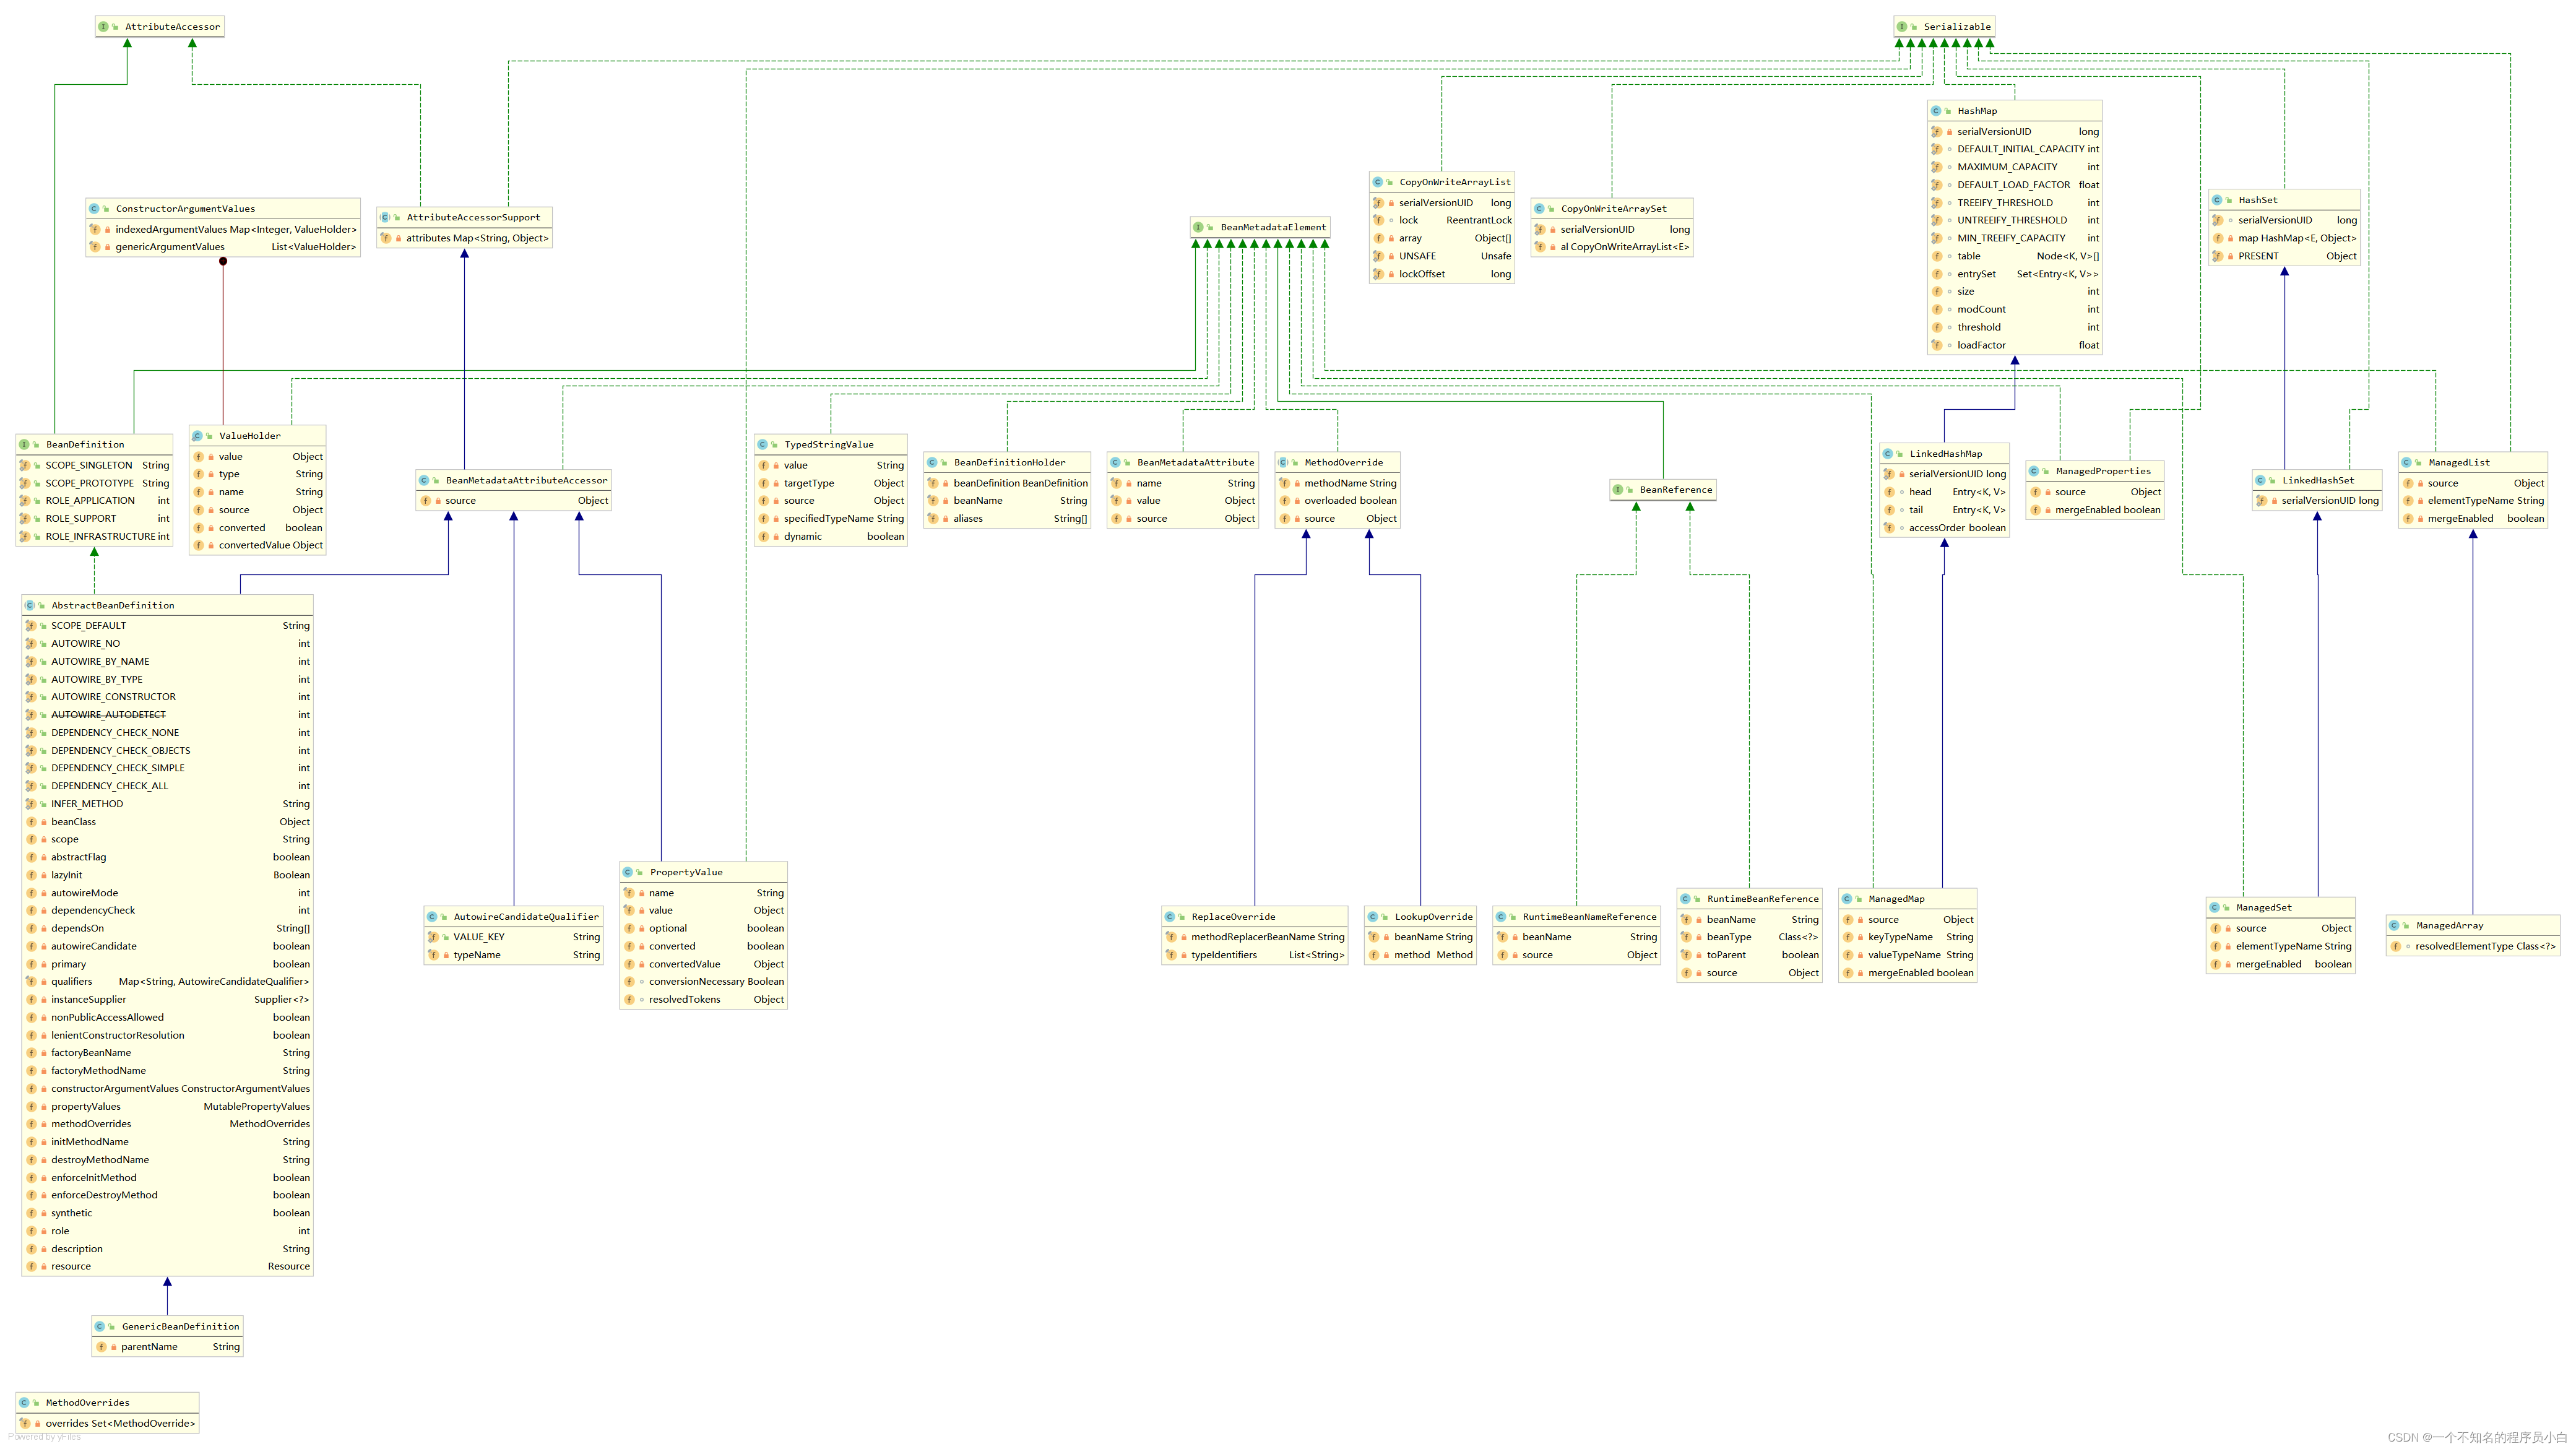This screenshot has width=2576, height=1449.
Task: Click the interface icon beside BeanDefinition
Action: [24, 445]
